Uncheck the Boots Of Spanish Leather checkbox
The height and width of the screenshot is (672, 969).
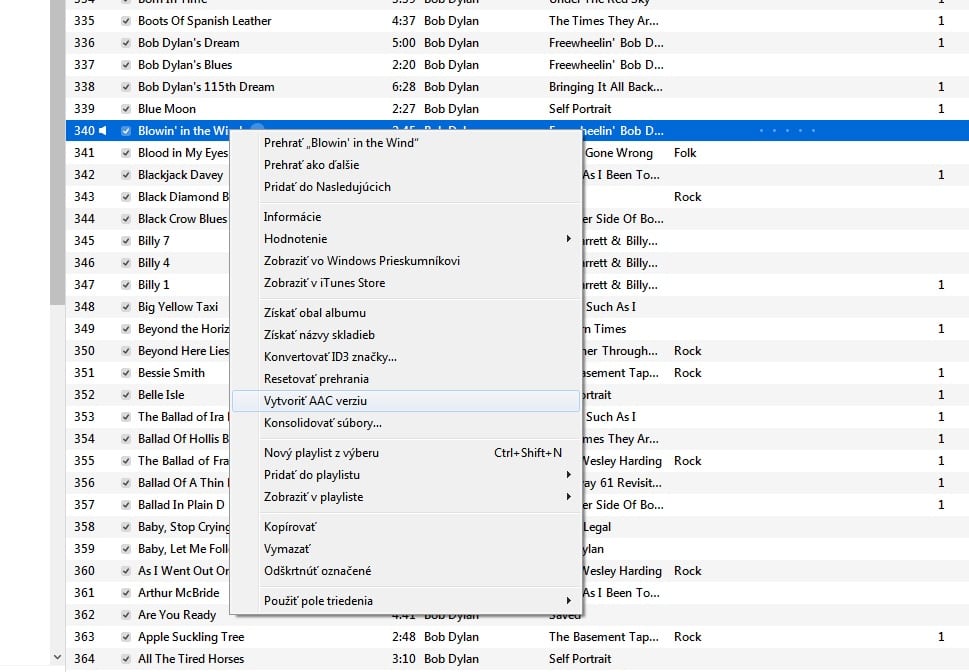pyautogui.click(x=126, y=21)
